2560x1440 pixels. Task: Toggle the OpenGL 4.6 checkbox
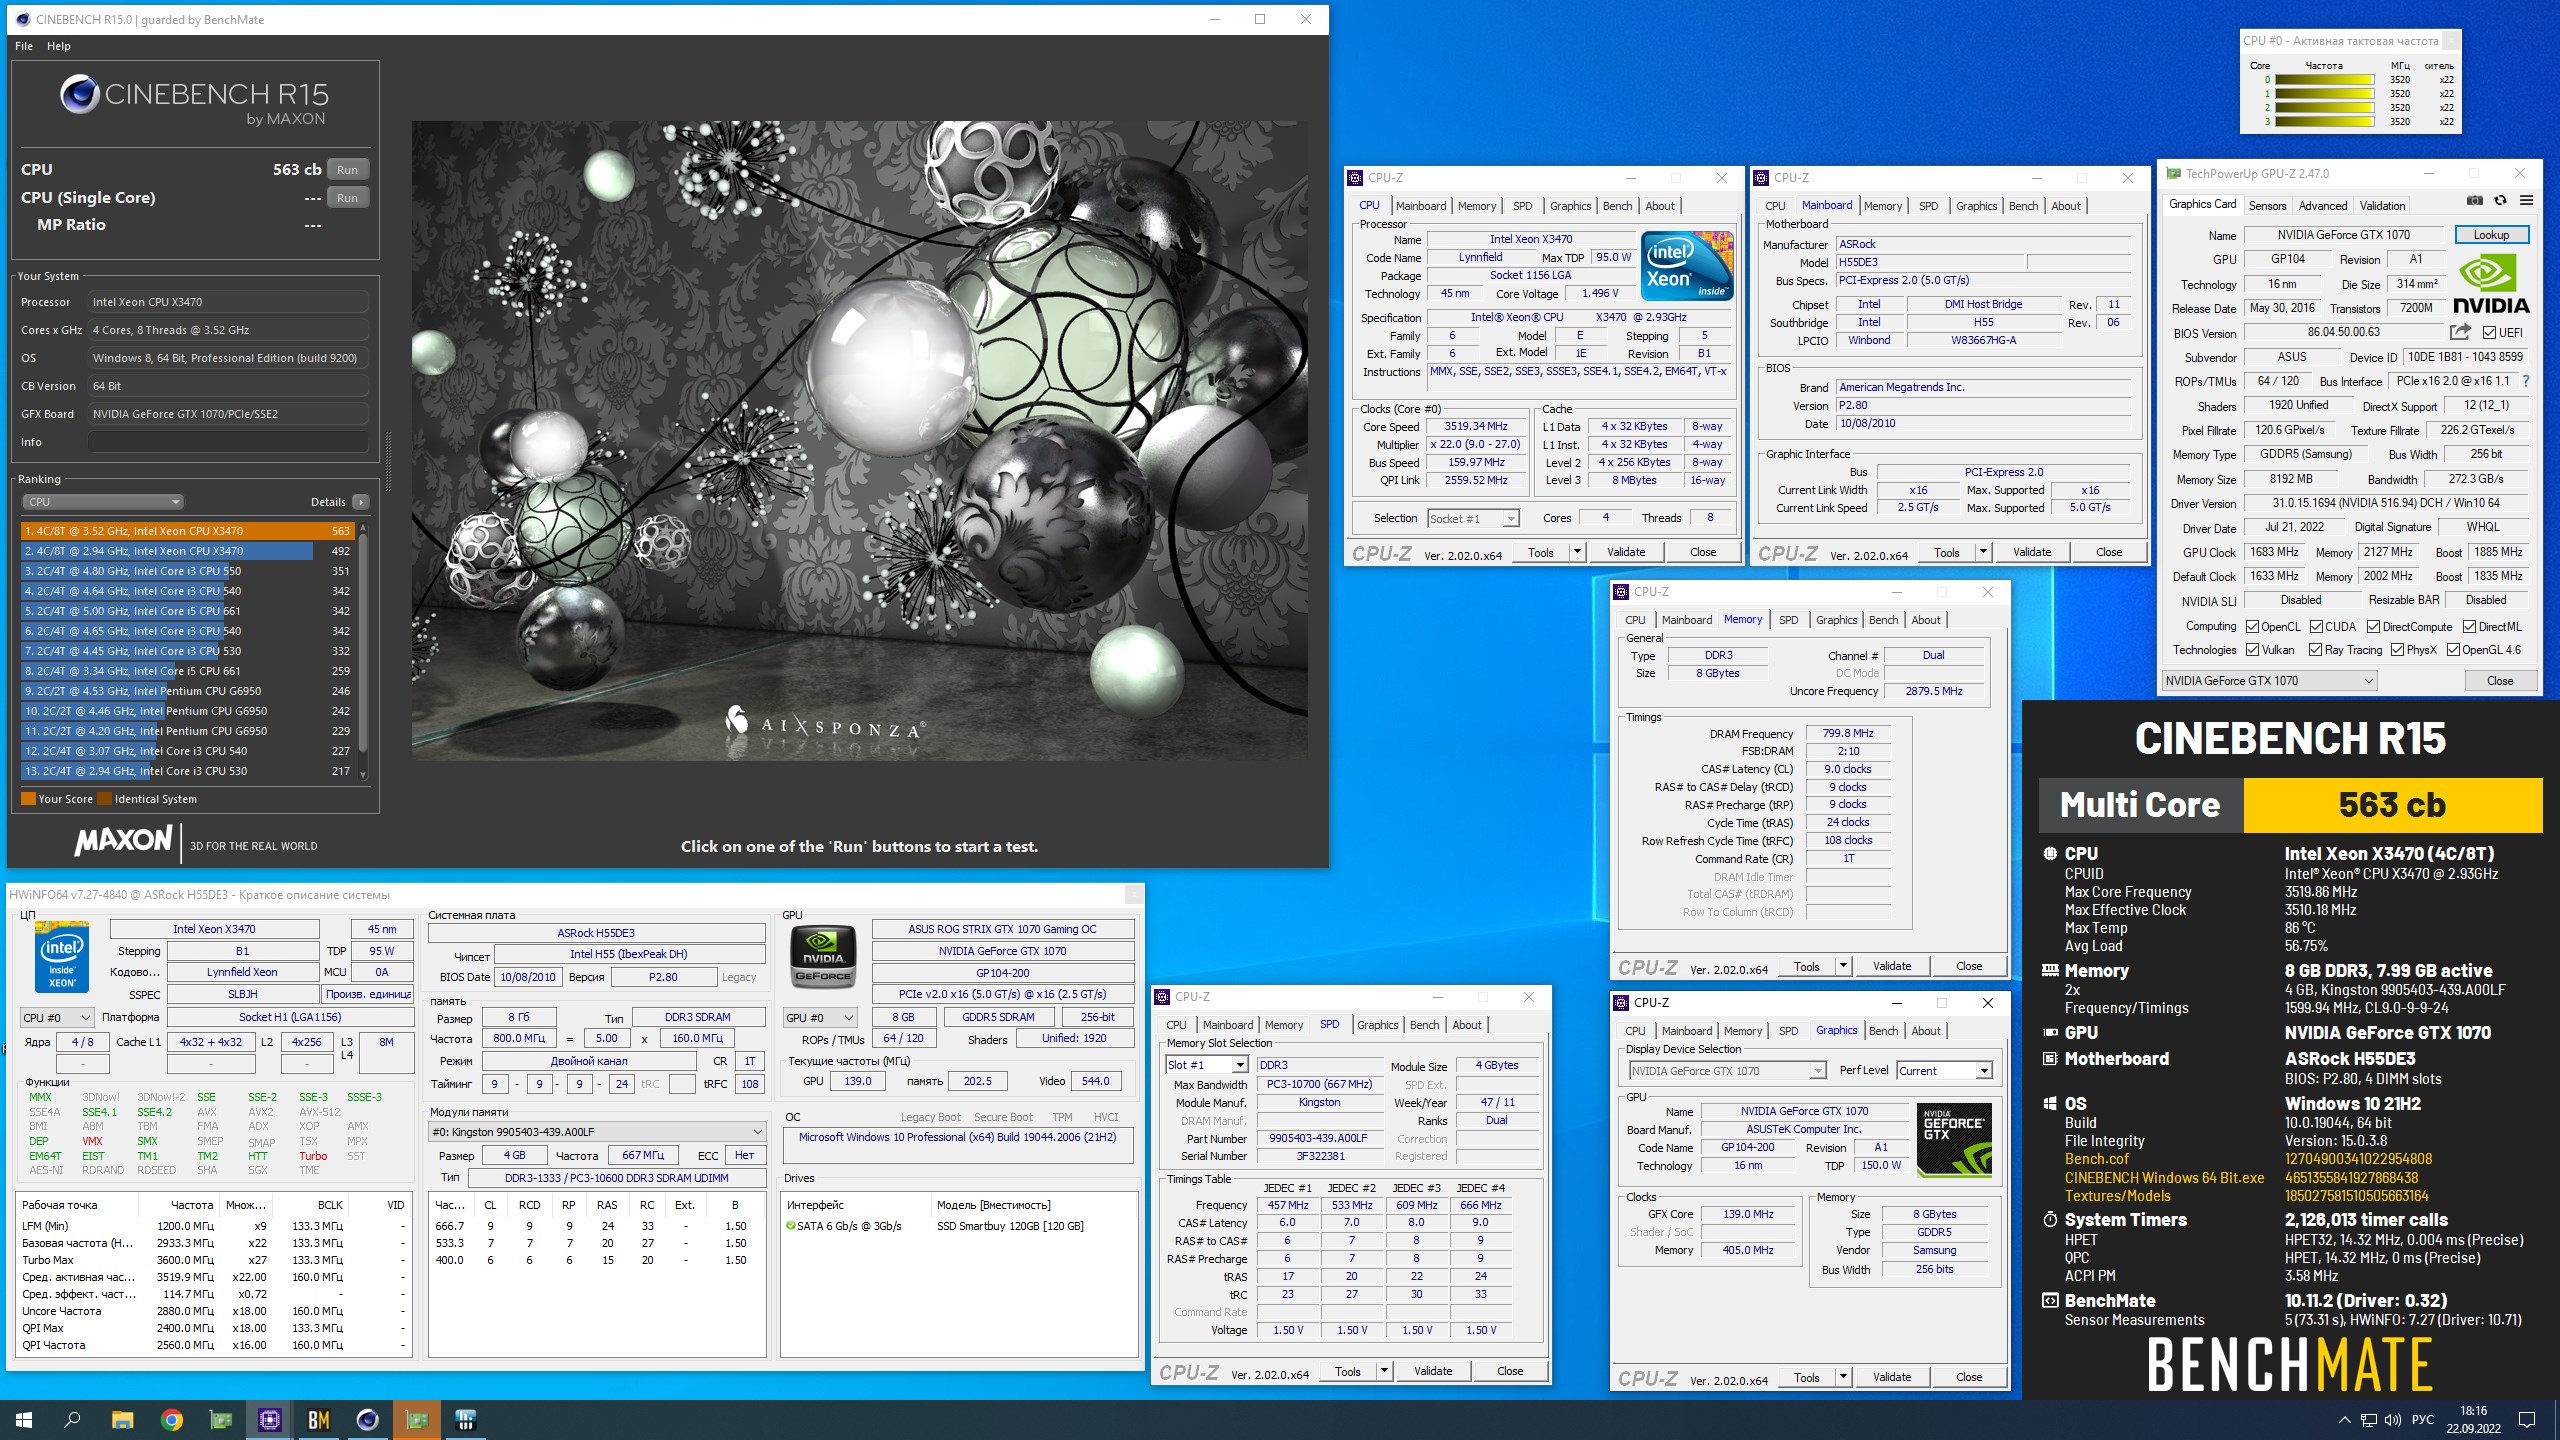click(2453, 649)
